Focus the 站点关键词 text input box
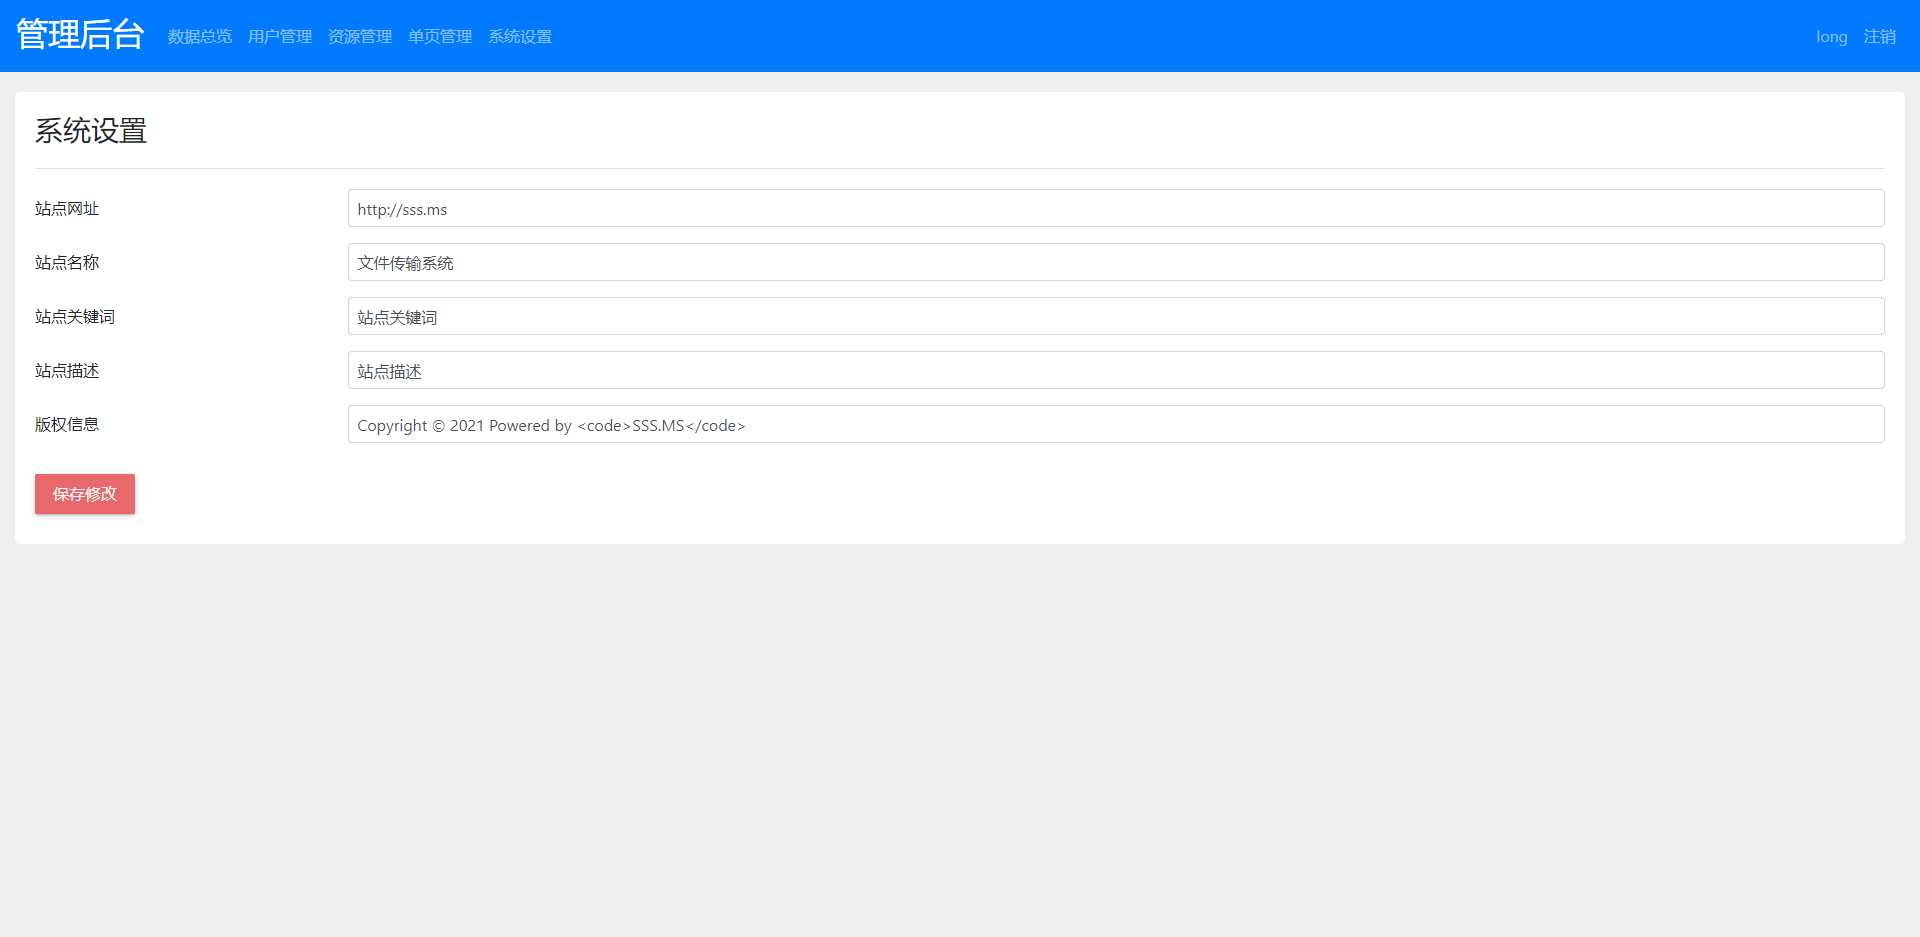Image resolution: width=1920 pixels, height=937 pixels. pyautogui.click(x=1115, y=317)
